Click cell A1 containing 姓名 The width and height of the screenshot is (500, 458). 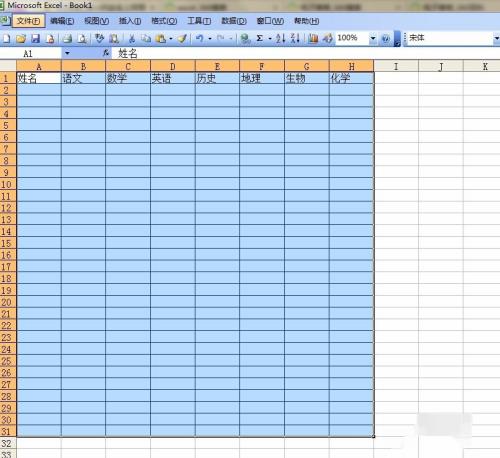coord(39,78)
